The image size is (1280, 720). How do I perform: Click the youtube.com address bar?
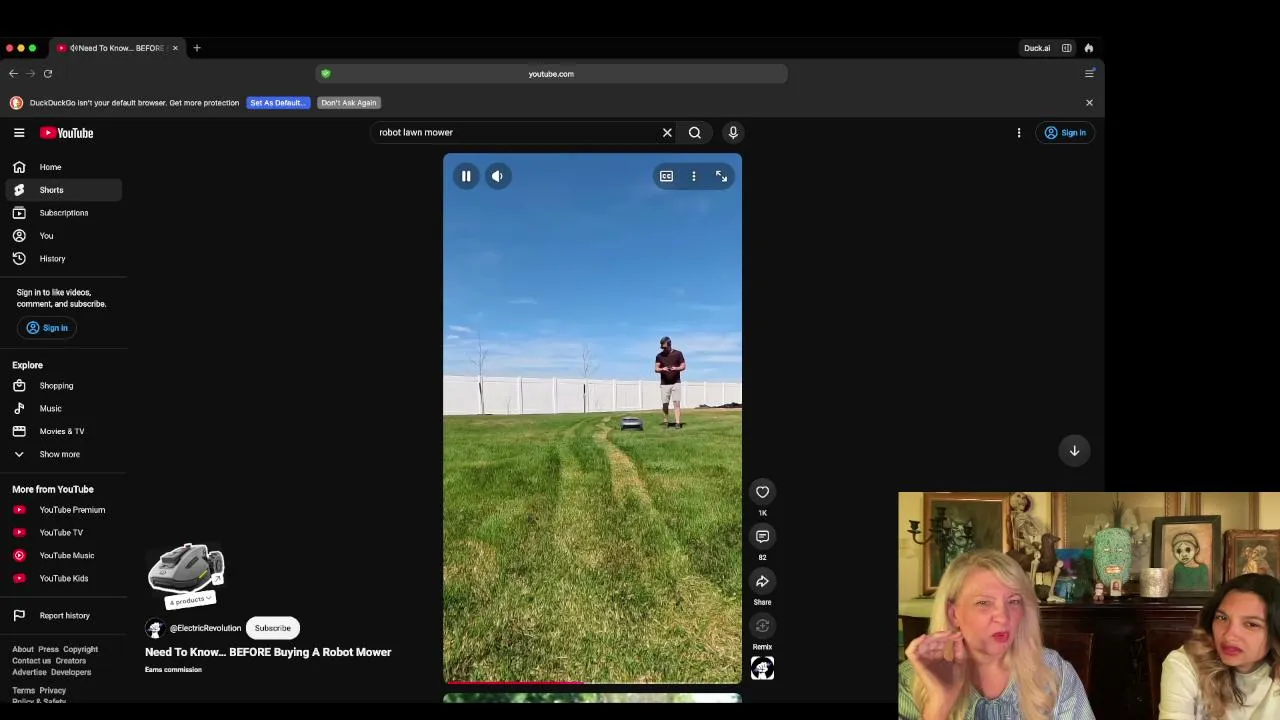(551, 74)
